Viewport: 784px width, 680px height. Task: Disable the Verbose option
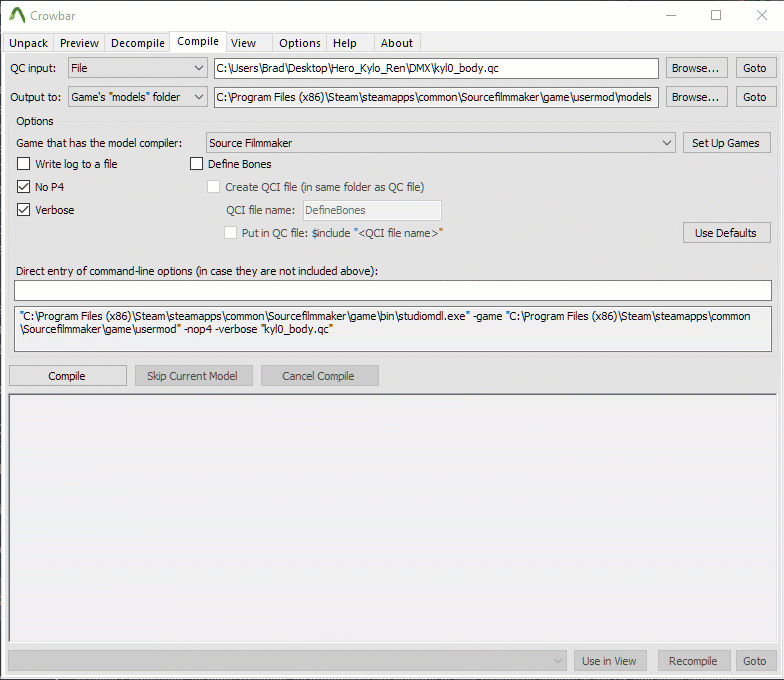click(24, 210)
